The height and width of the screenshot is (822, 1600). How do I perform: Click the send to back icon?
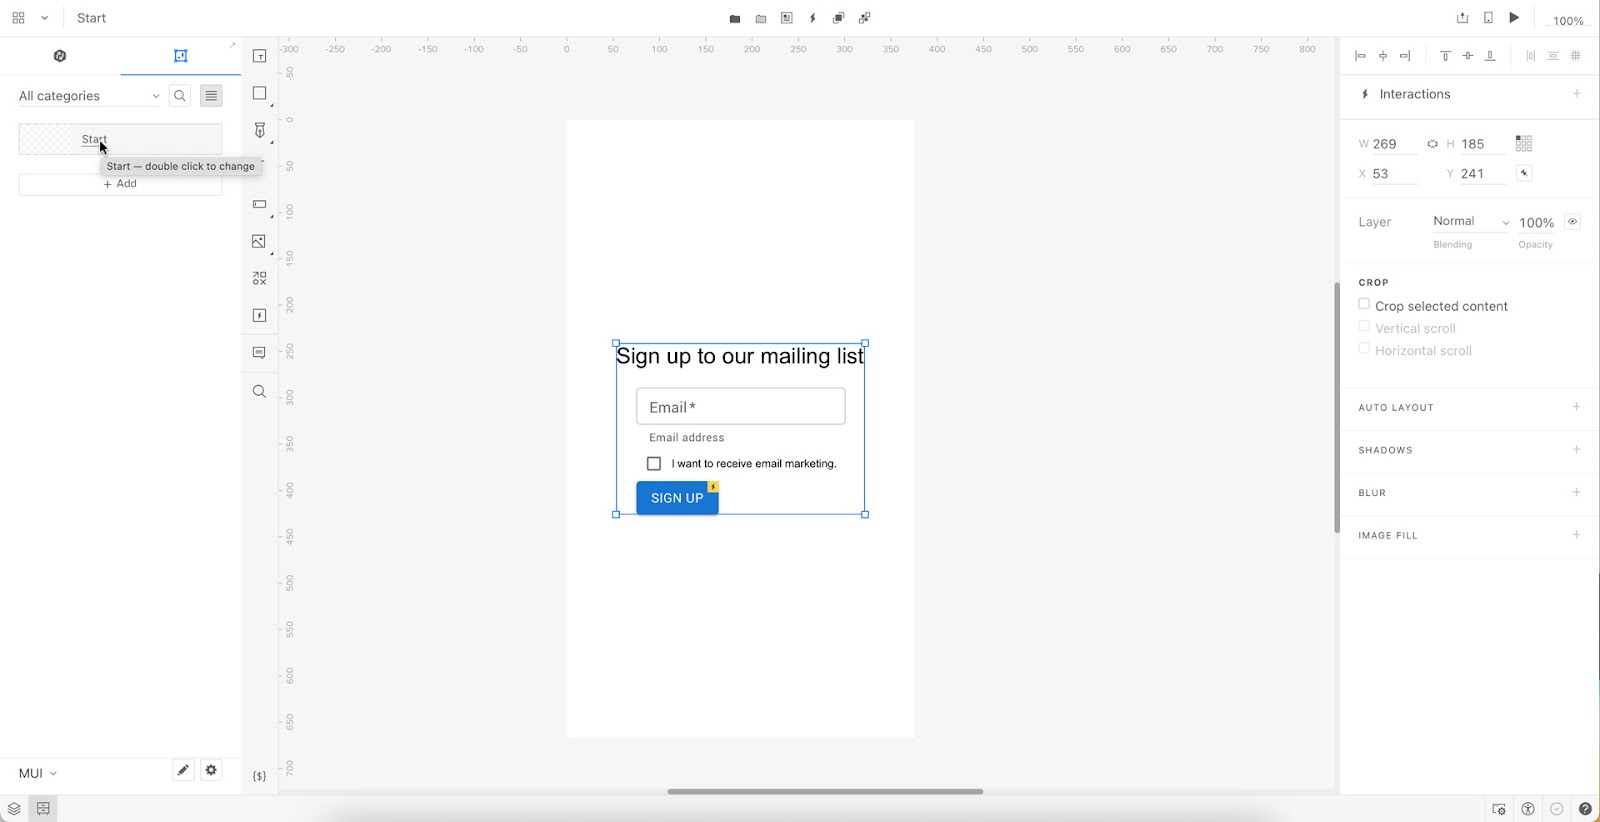tap(864, 18)
